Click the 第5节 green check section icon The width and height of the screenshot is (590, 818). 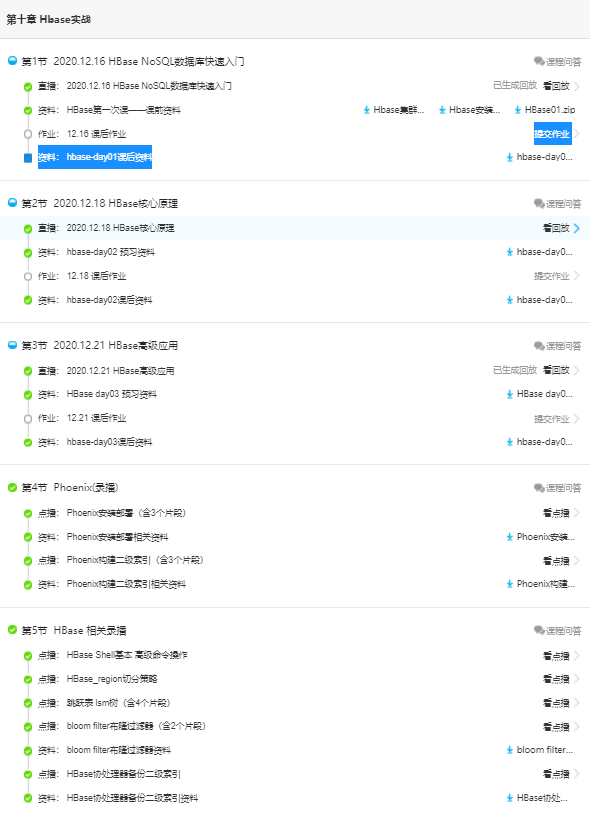click(13, 630)
